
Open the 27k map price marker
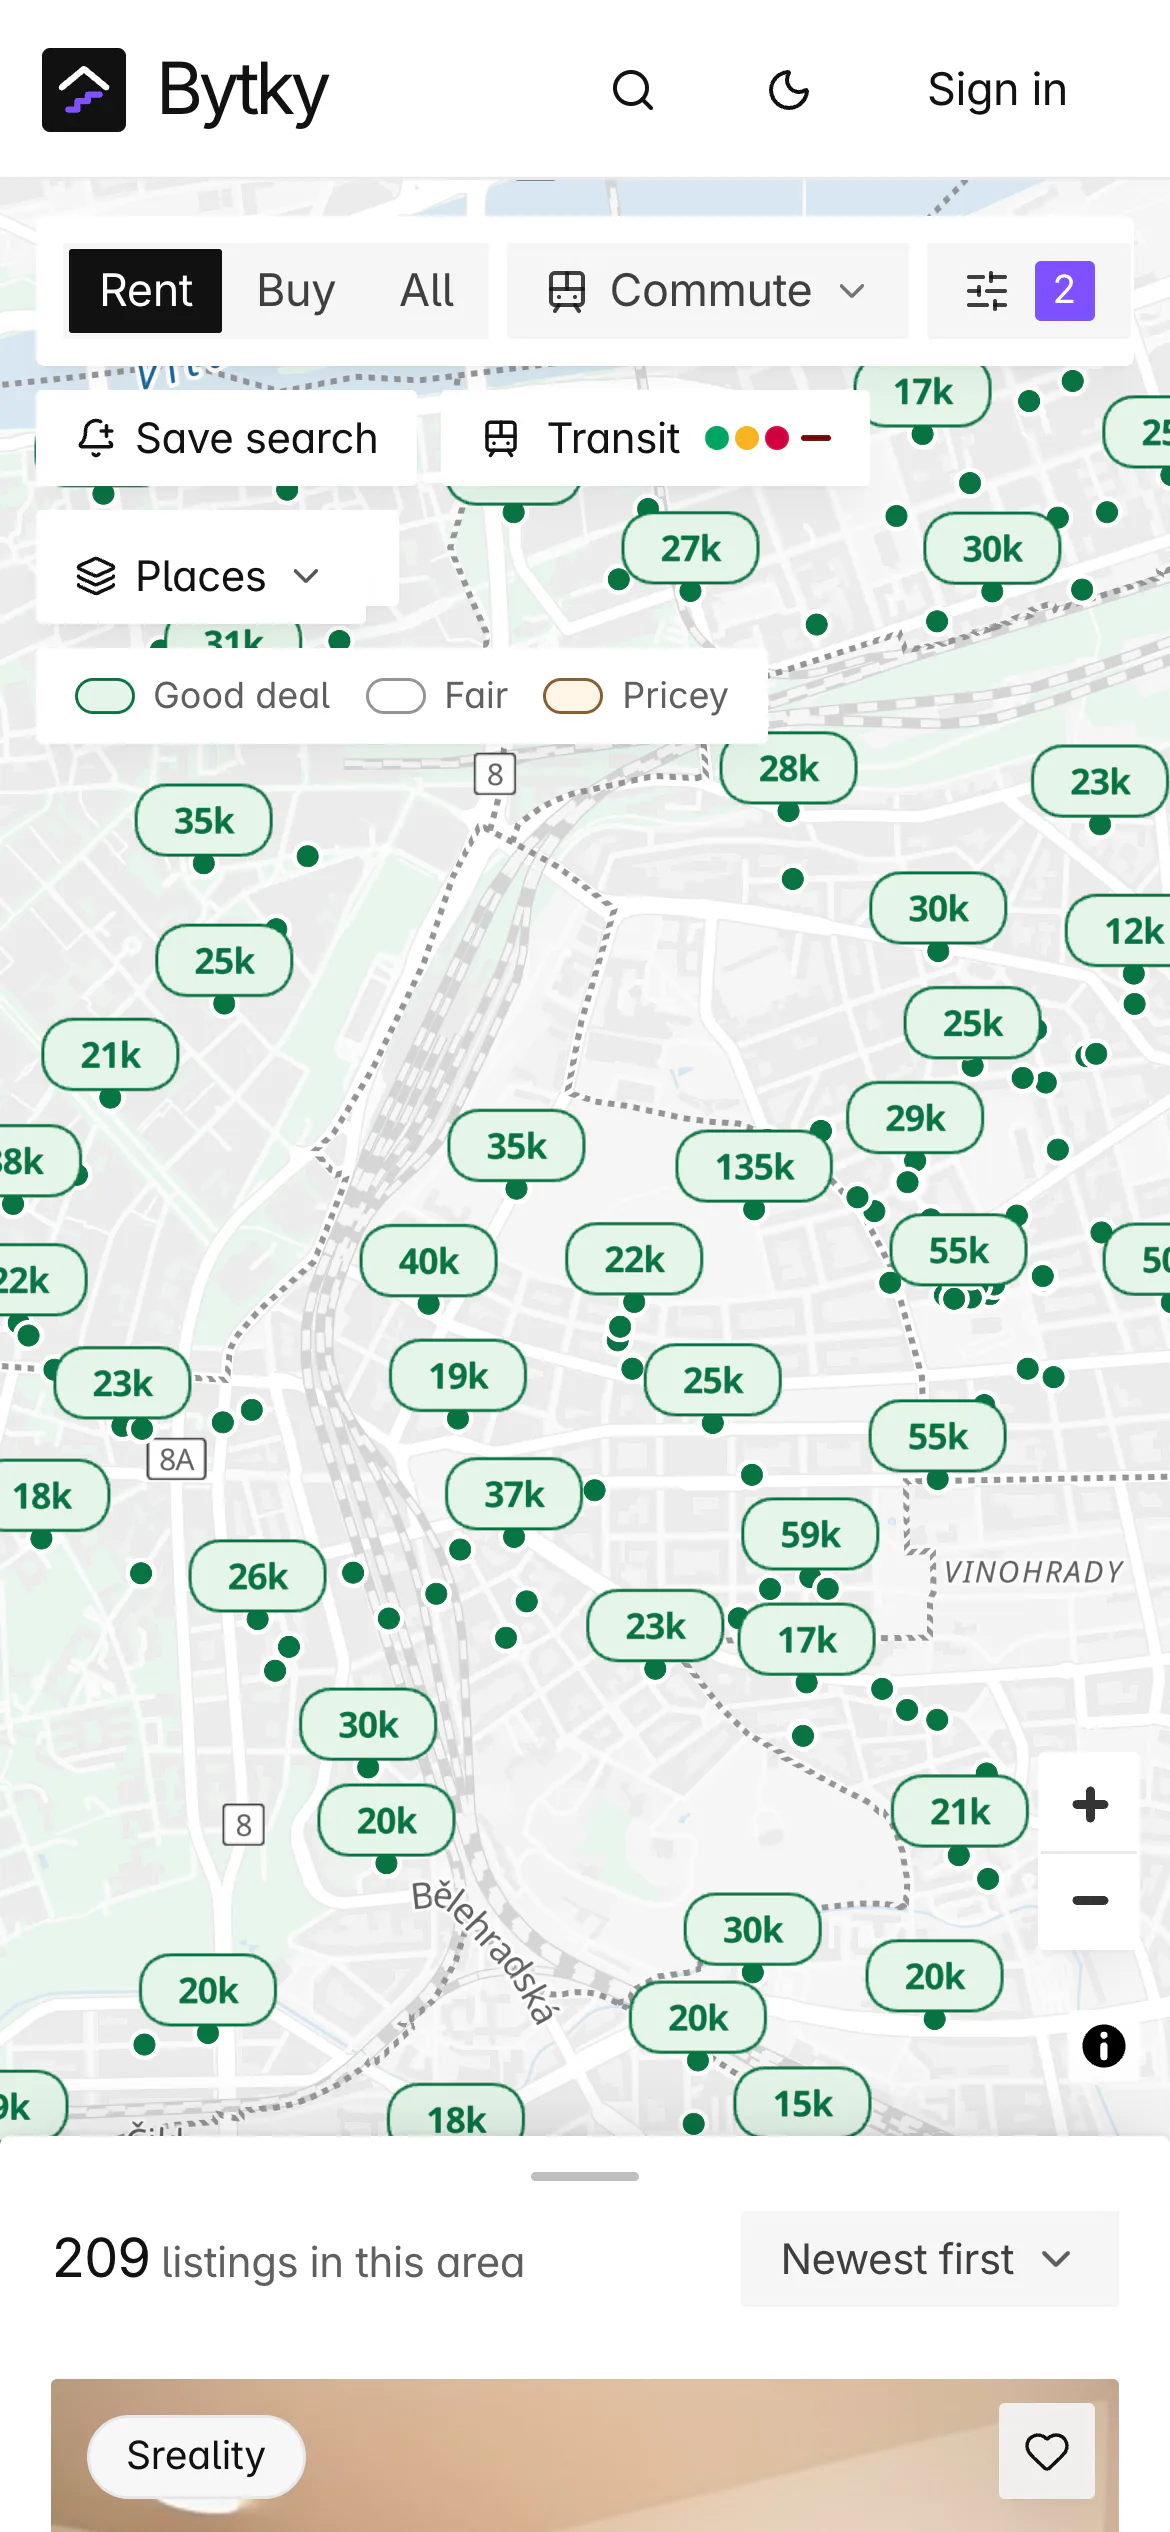pyautogui.click(x=690, y=548)
